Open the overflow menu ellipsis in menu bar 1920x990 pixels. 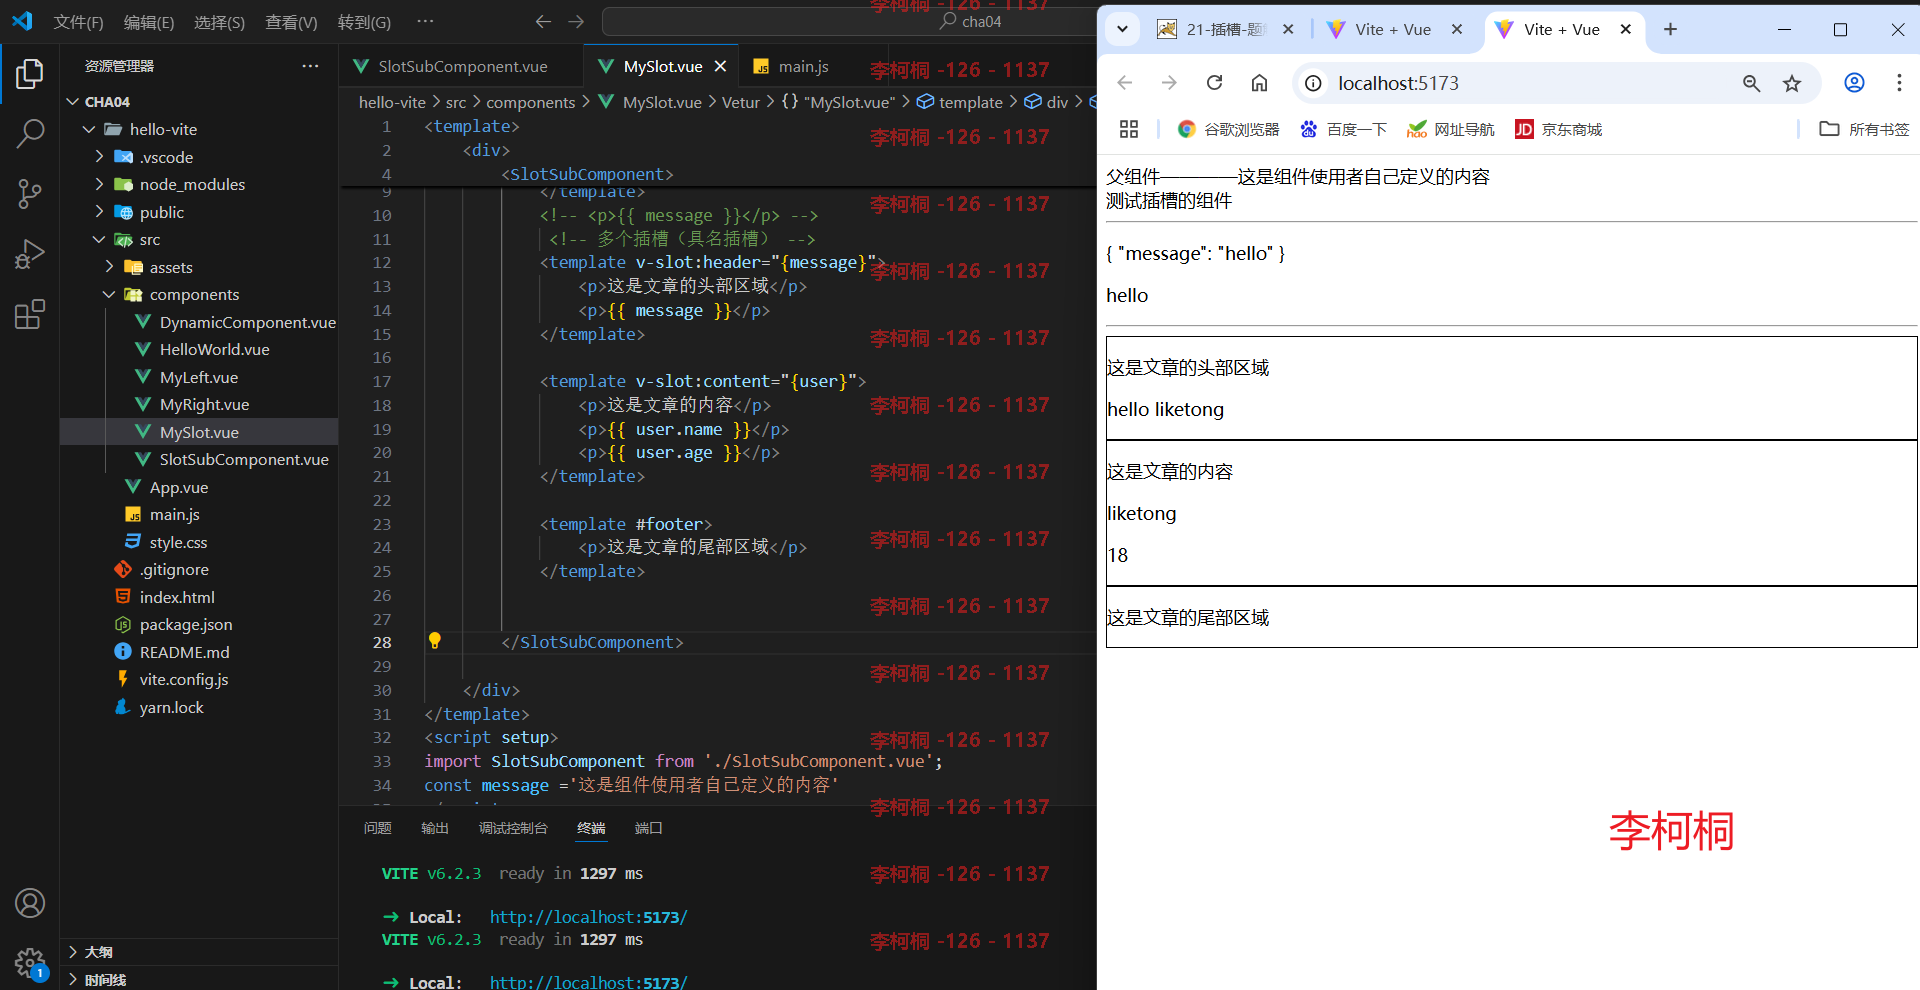coord(425,21)
